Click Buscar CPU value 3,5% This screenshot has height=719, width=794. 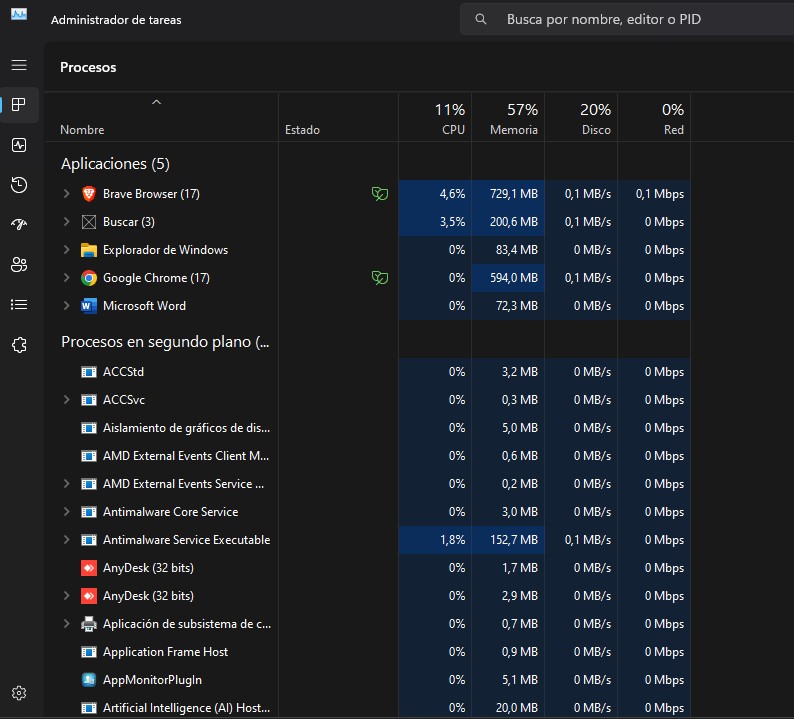[435, 222]
